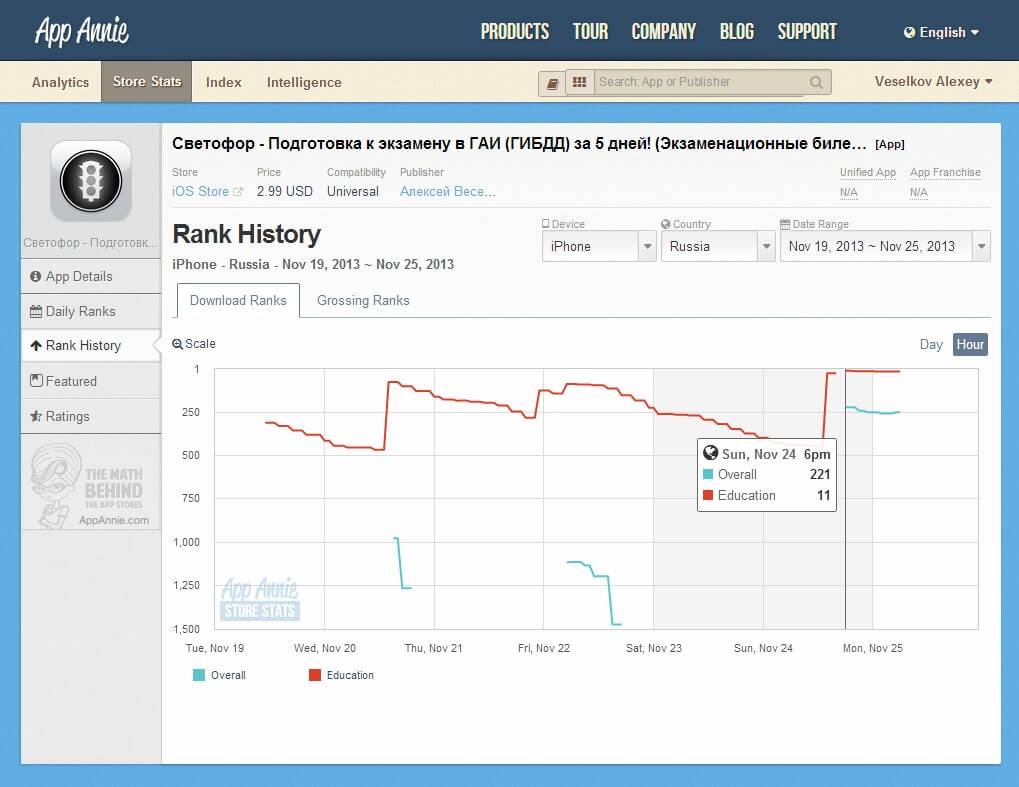Viewport: 1019px width, 787px height.
Task: Focus the Search App or Publisher field
Action: (x=701, y=82)
